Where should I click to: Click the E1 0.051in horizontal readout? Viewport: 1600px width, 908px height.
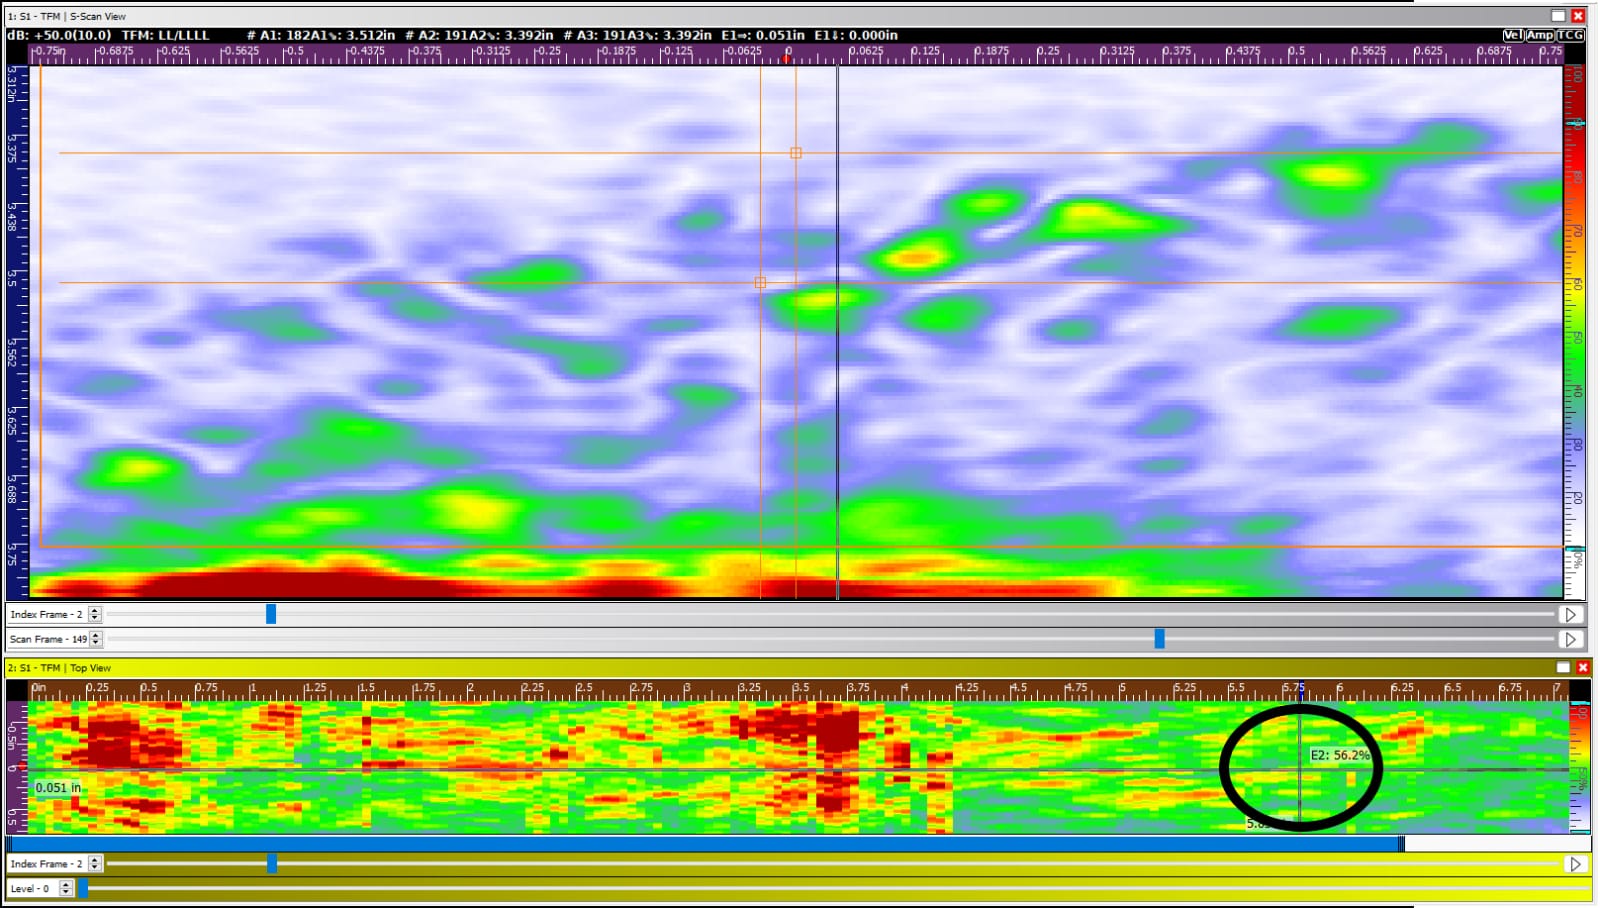point(763,35)
